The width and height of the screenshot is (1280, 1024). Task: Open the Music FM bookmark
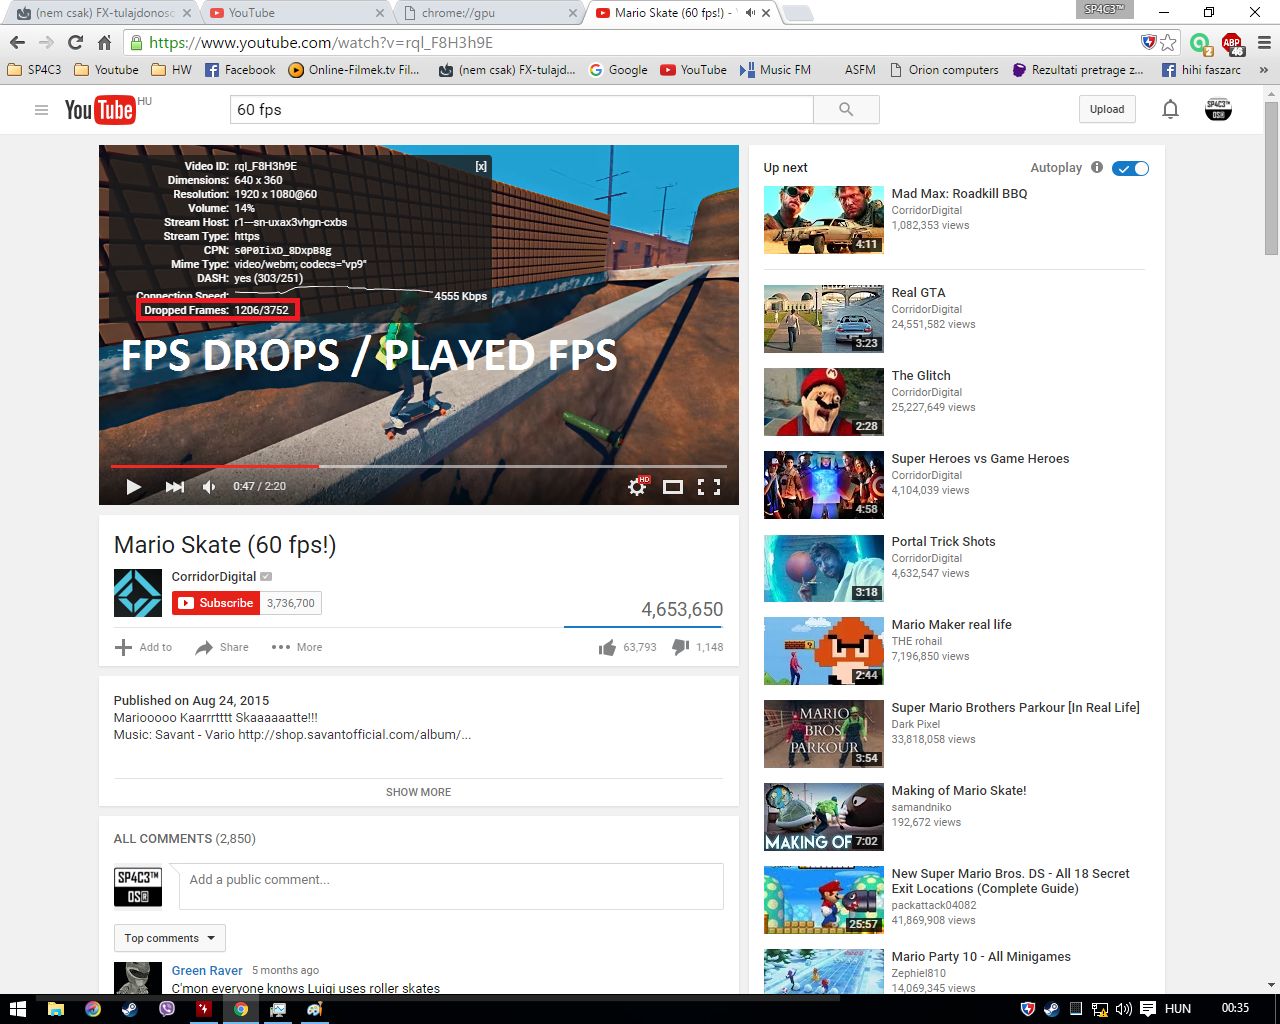coord(775,70)
